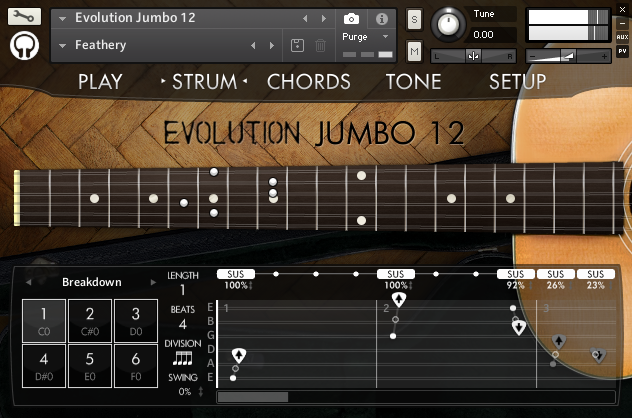The width and height of the screenshot is (632, 418).
Task: Click the upstroke pick under 26% SUS
Action: click(x=558, y=341)
